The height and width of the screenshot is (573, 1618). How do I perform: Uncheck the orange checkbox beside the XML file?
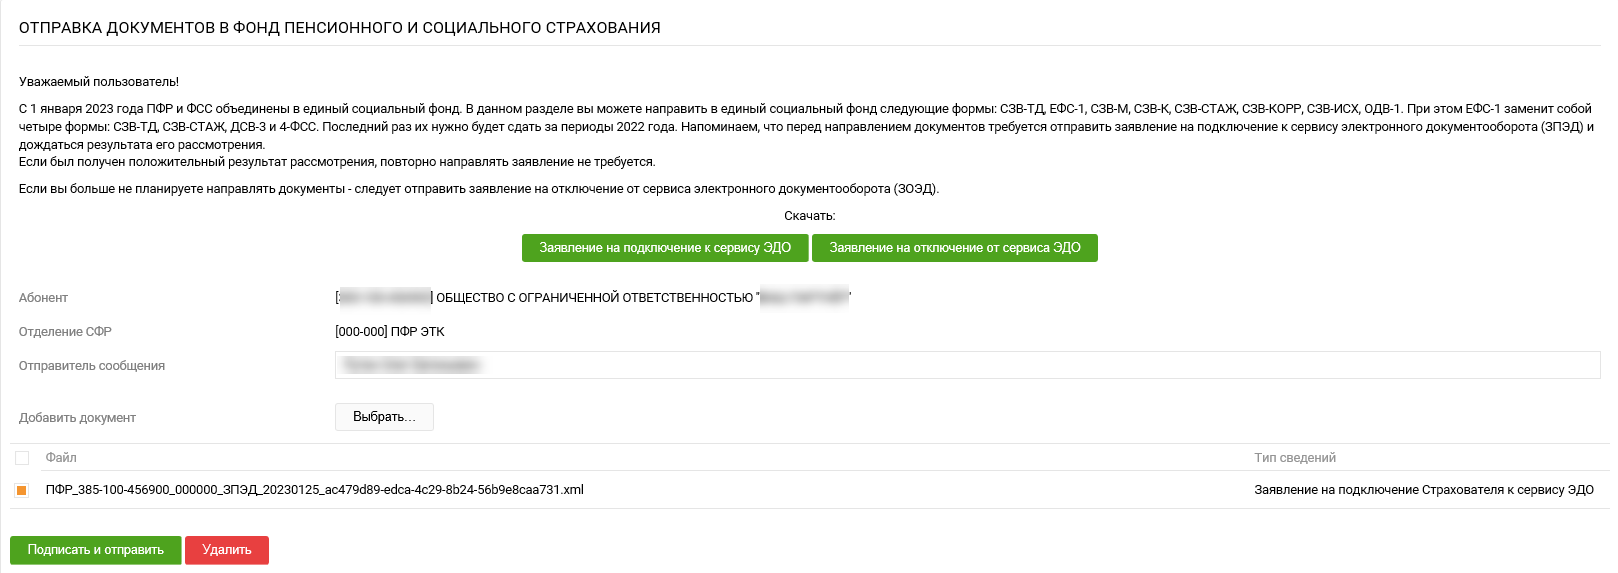[22, 490]
